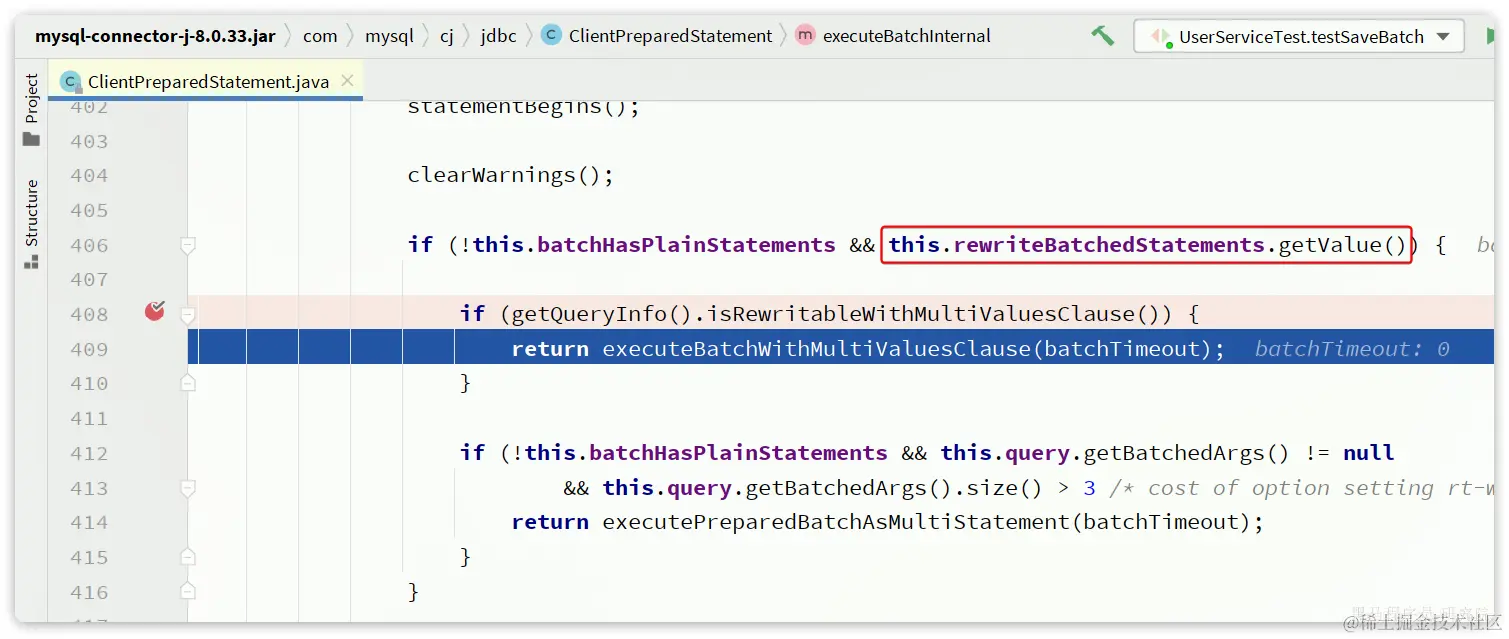Select the ClientPreparedStatement.java editor tab
1509x639 pixels.
(x=207, y=82)
